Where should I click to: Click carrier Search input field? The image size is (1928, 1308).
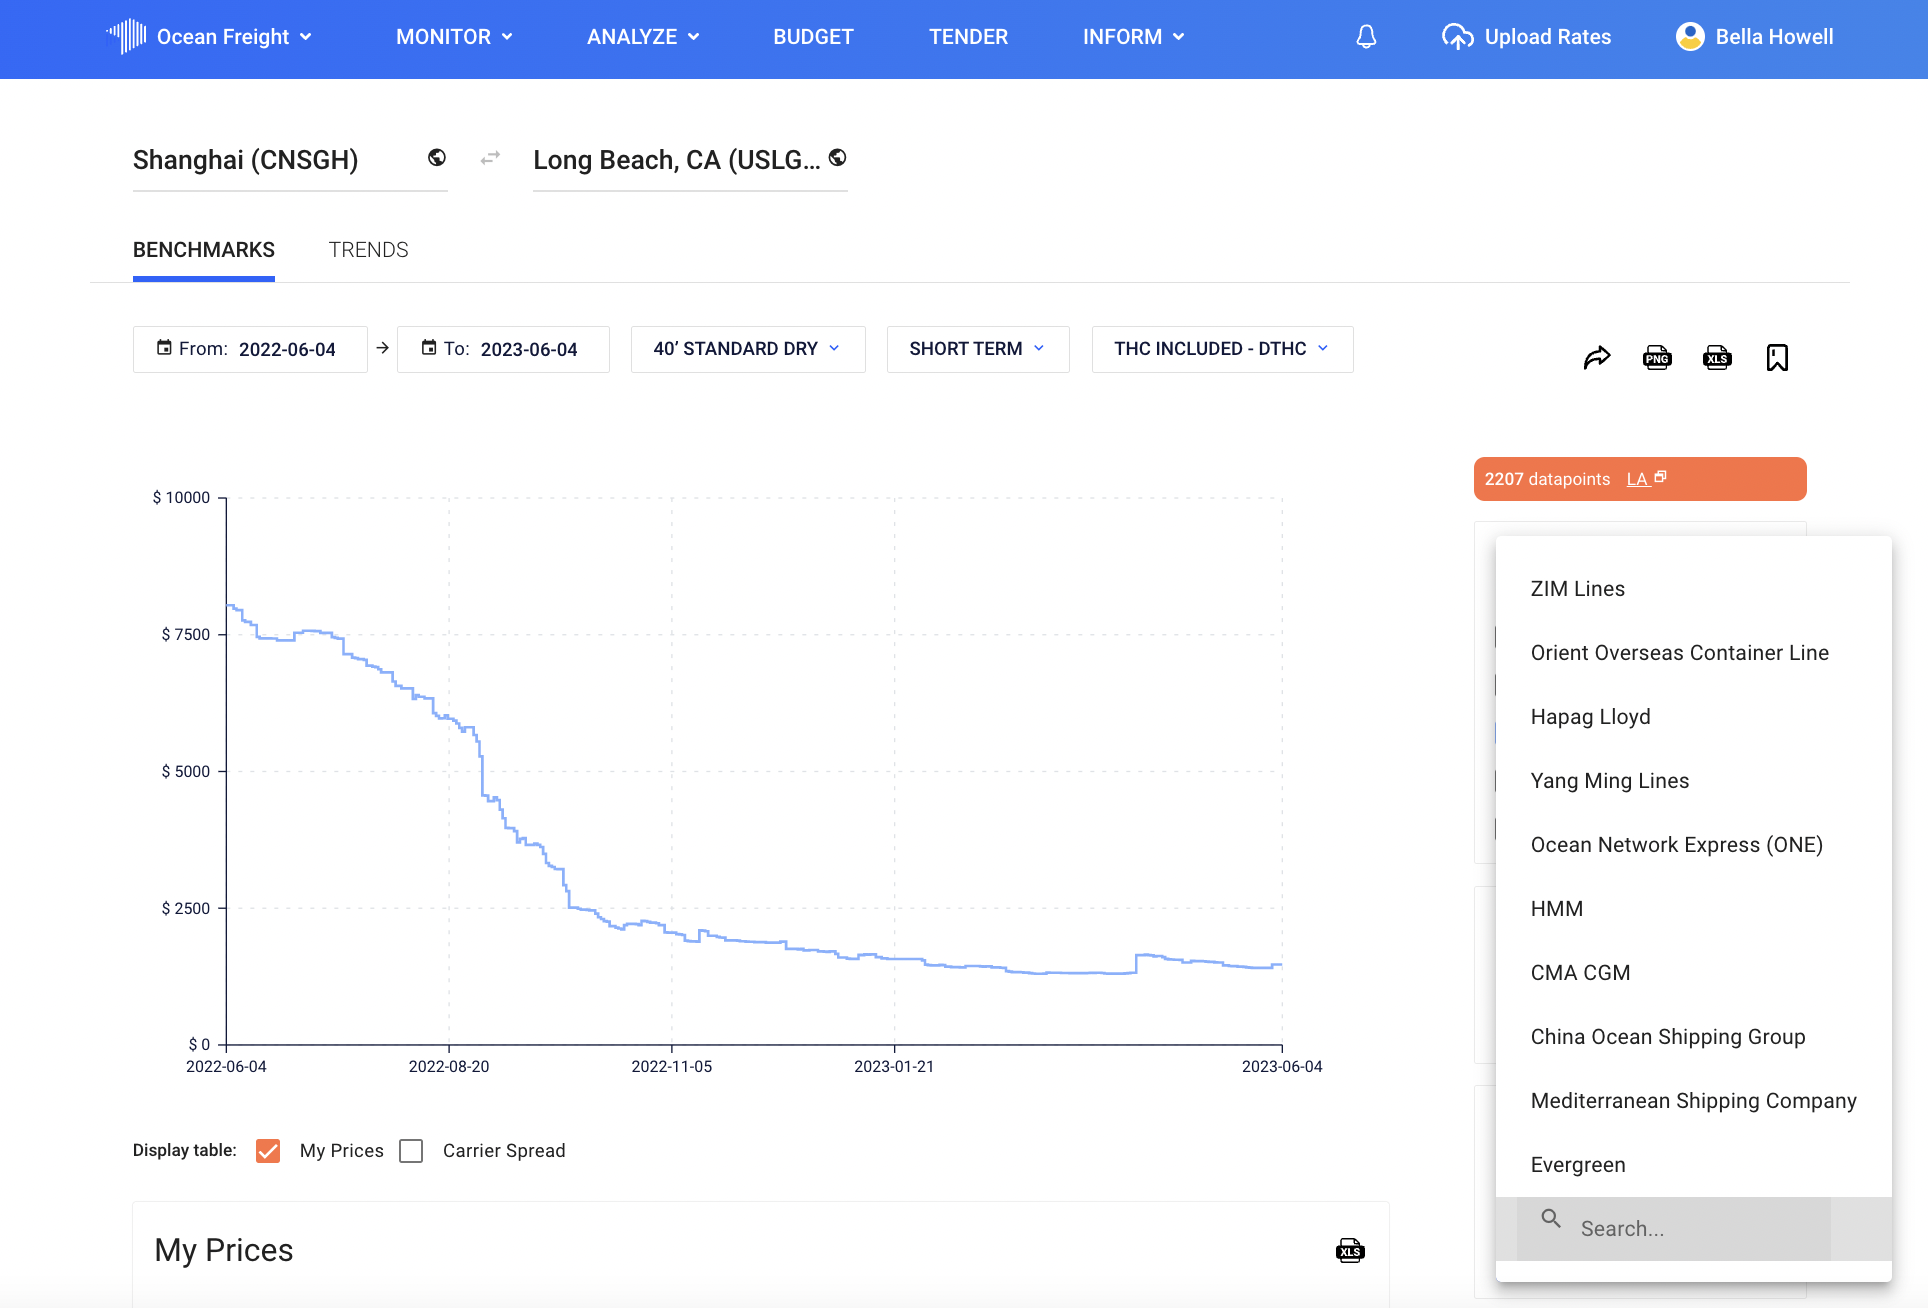pyautogui.click(x=1674, y=1229)
